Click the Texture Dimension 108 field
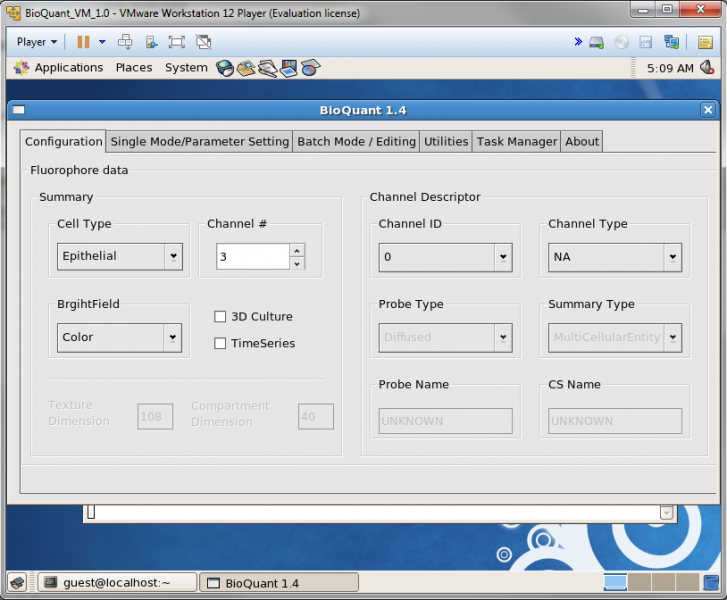This screenshot has height=600, width=727. (155, 416)
